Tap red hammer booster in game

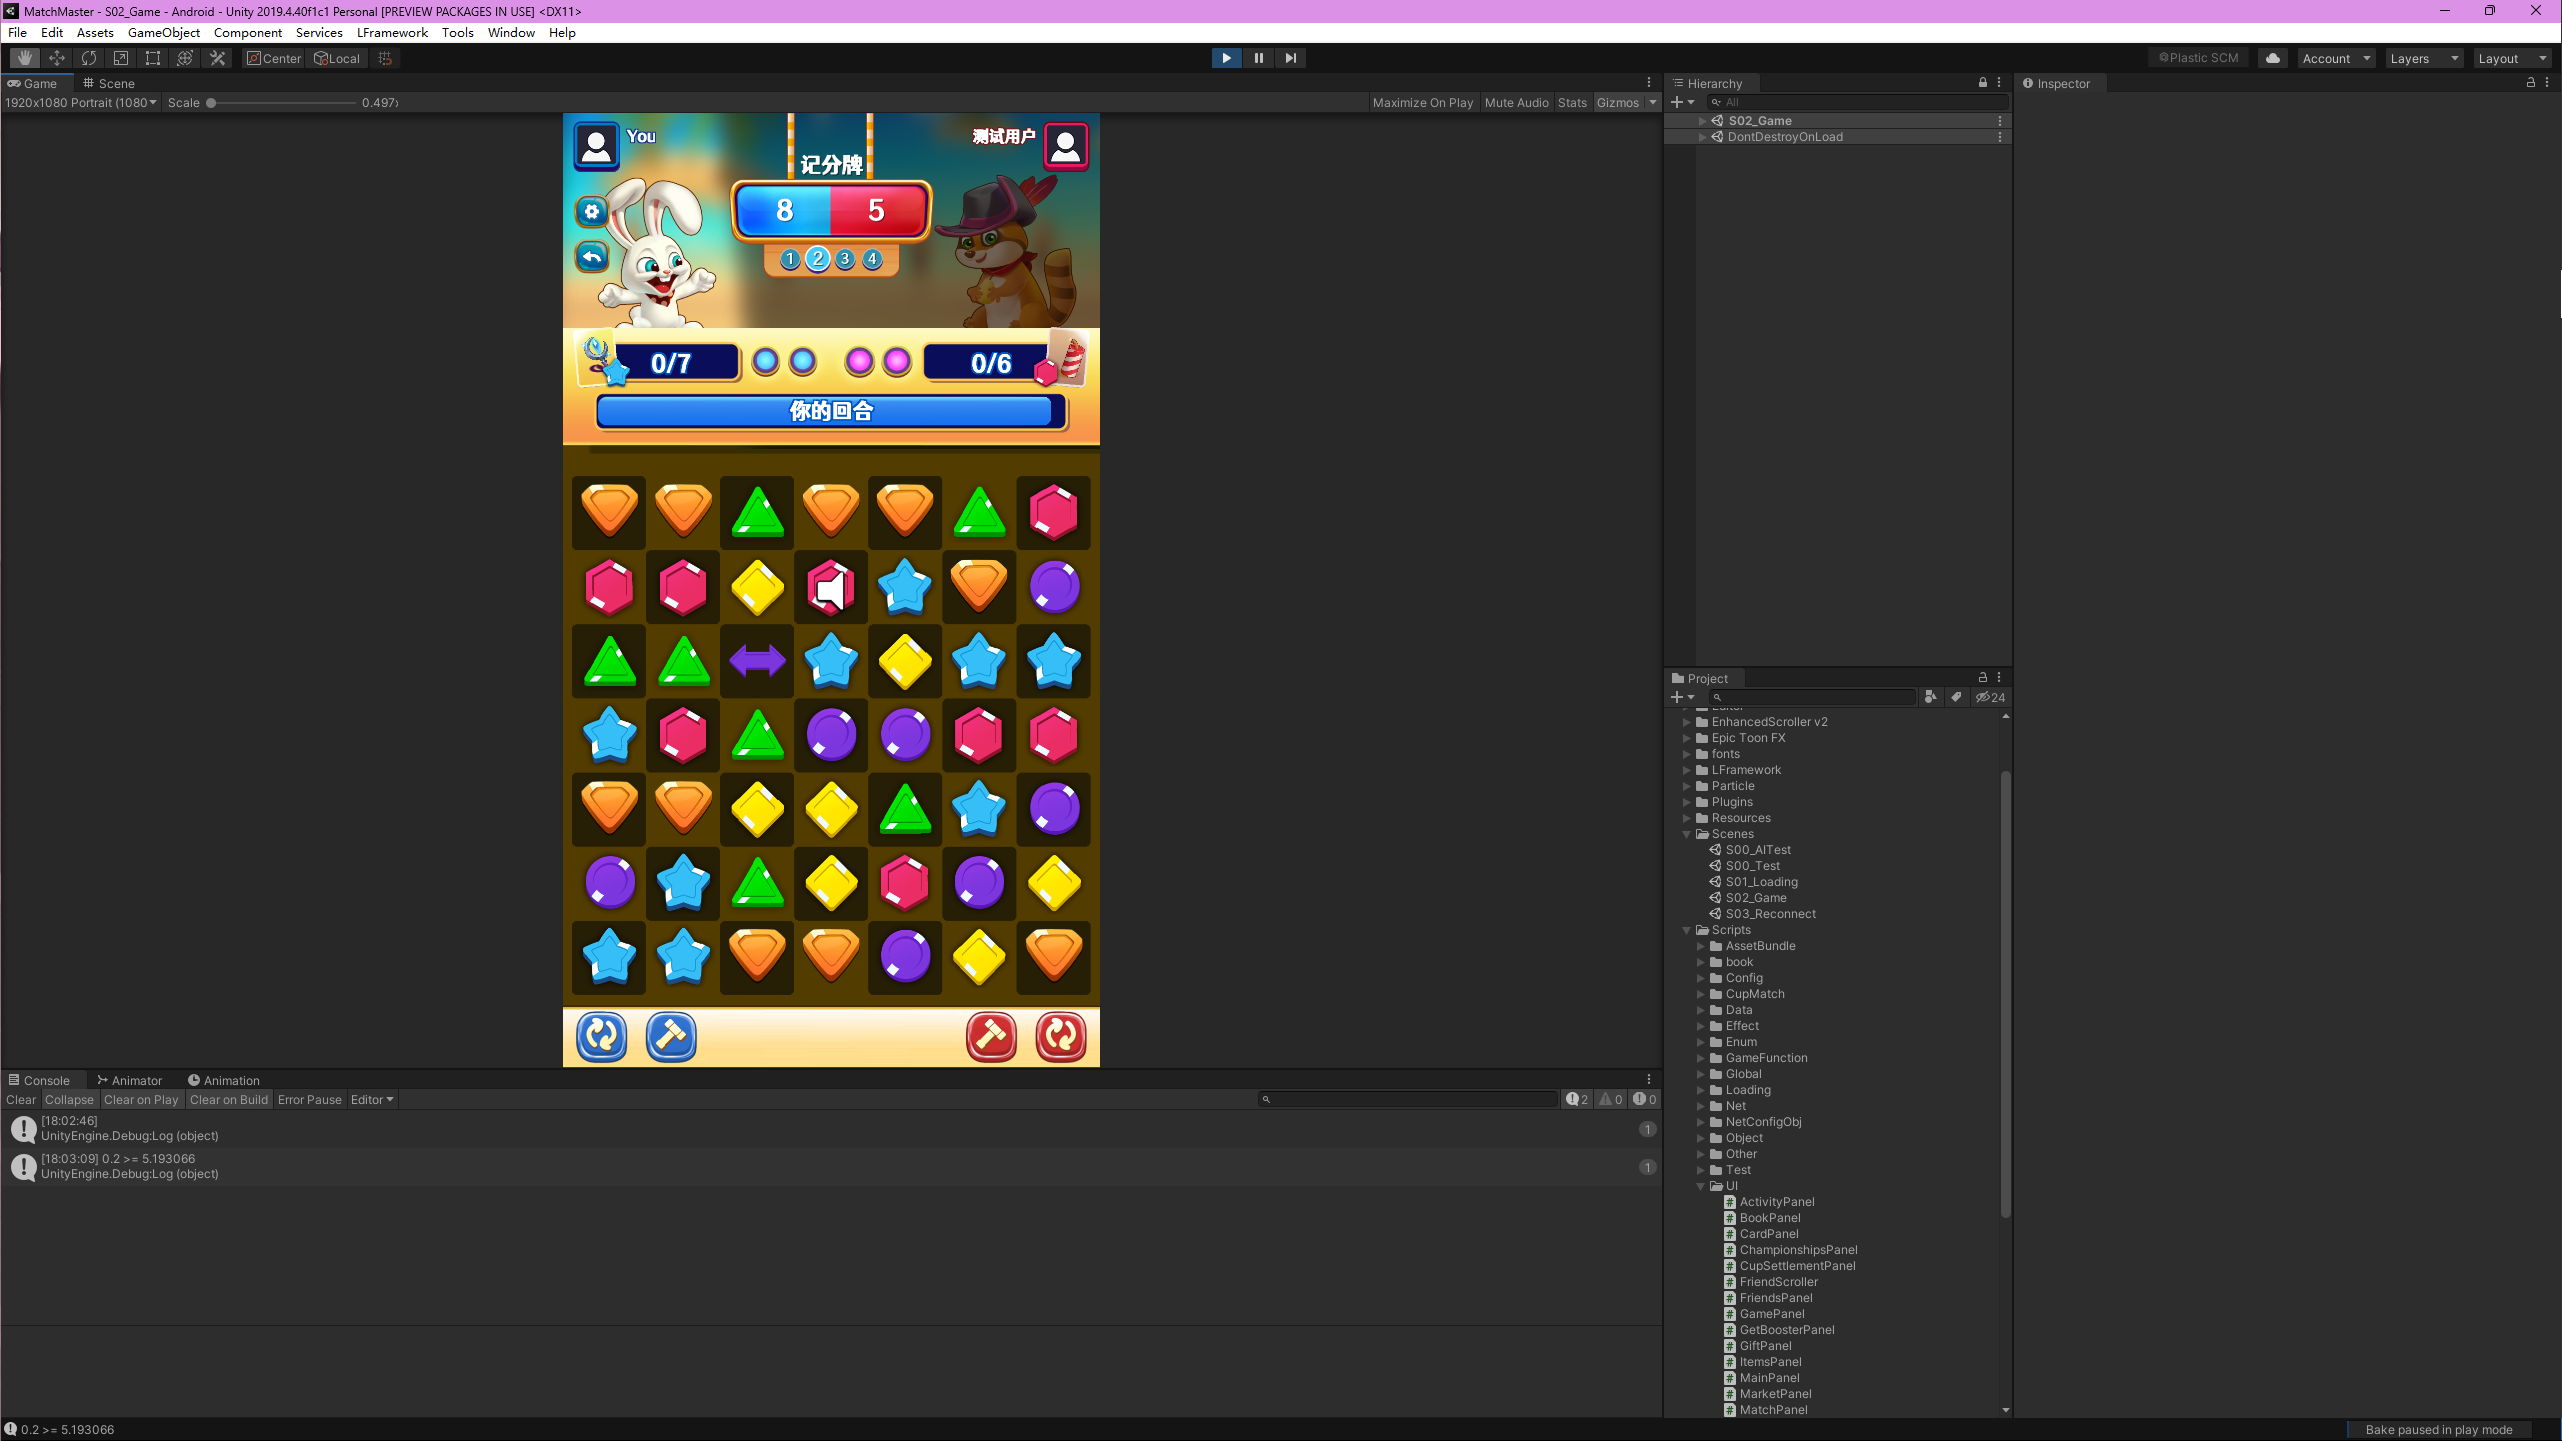991,1036
